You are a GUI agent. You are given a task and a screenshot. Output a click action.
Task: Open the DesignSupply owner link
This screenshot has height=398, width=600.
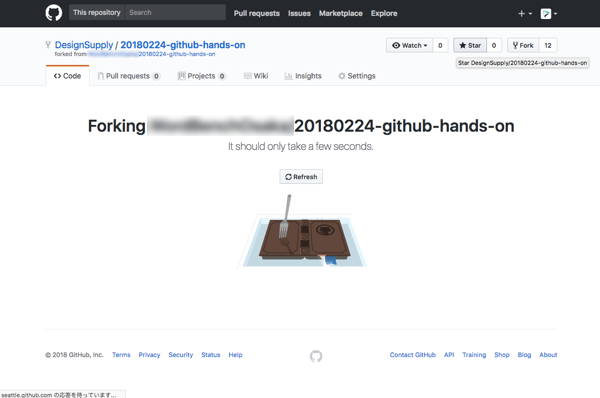pos(84,45)
